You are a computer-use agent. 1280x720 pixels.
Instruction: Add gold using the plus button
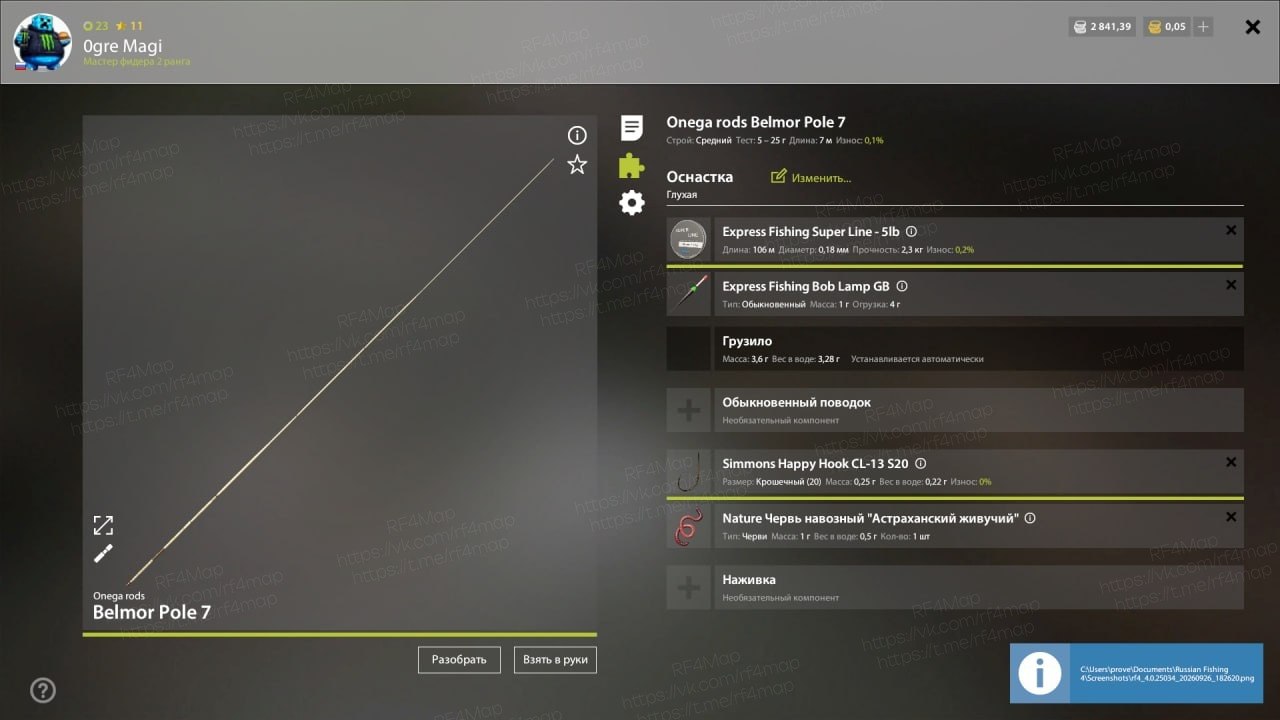click(1203, 27)
